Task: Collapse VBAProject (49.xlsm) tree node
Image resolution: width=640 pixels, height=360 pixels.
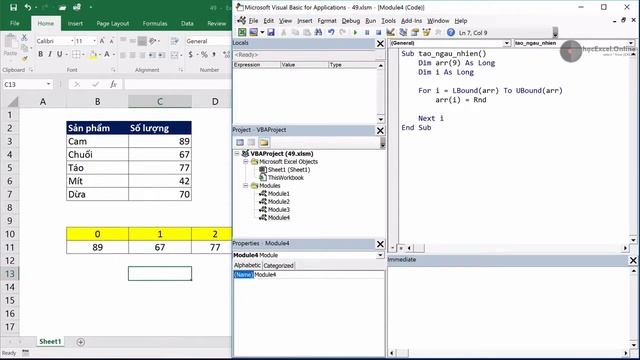Action: [237, 153]
